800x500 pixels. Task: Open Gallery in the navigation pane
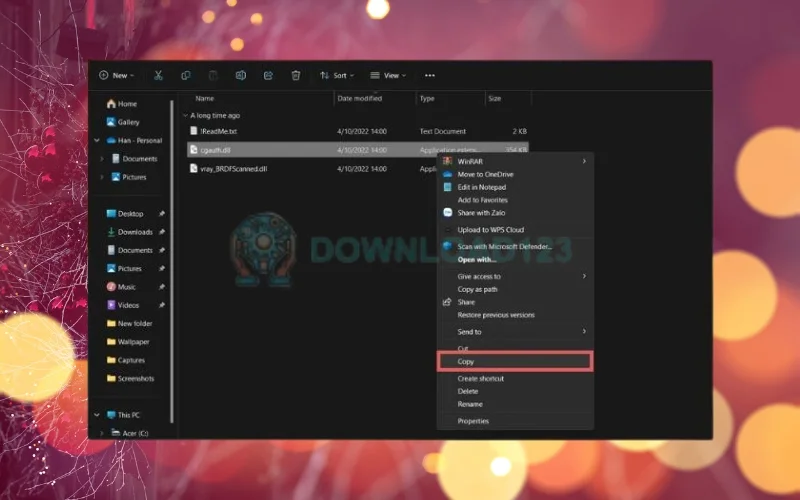pos(123,122)
